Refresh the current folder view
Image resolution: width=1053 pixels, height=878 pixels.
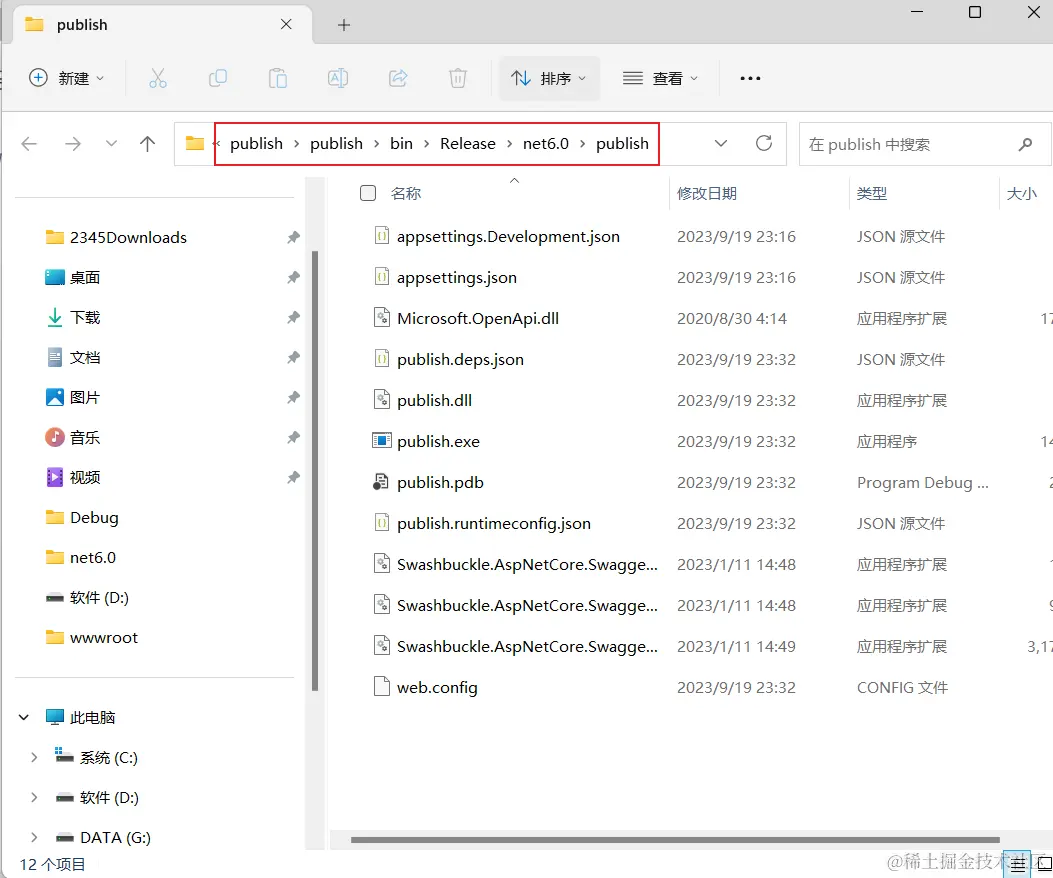click(764, 143)
